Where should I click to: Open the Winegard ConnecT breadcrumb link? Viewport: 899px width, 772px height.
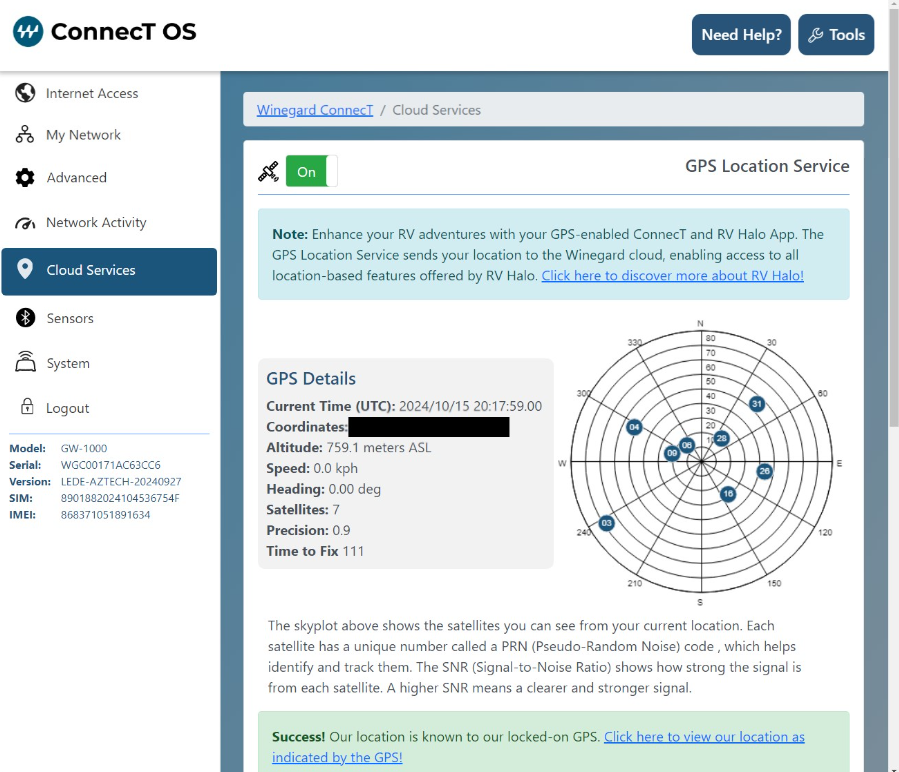pos(314,109)
